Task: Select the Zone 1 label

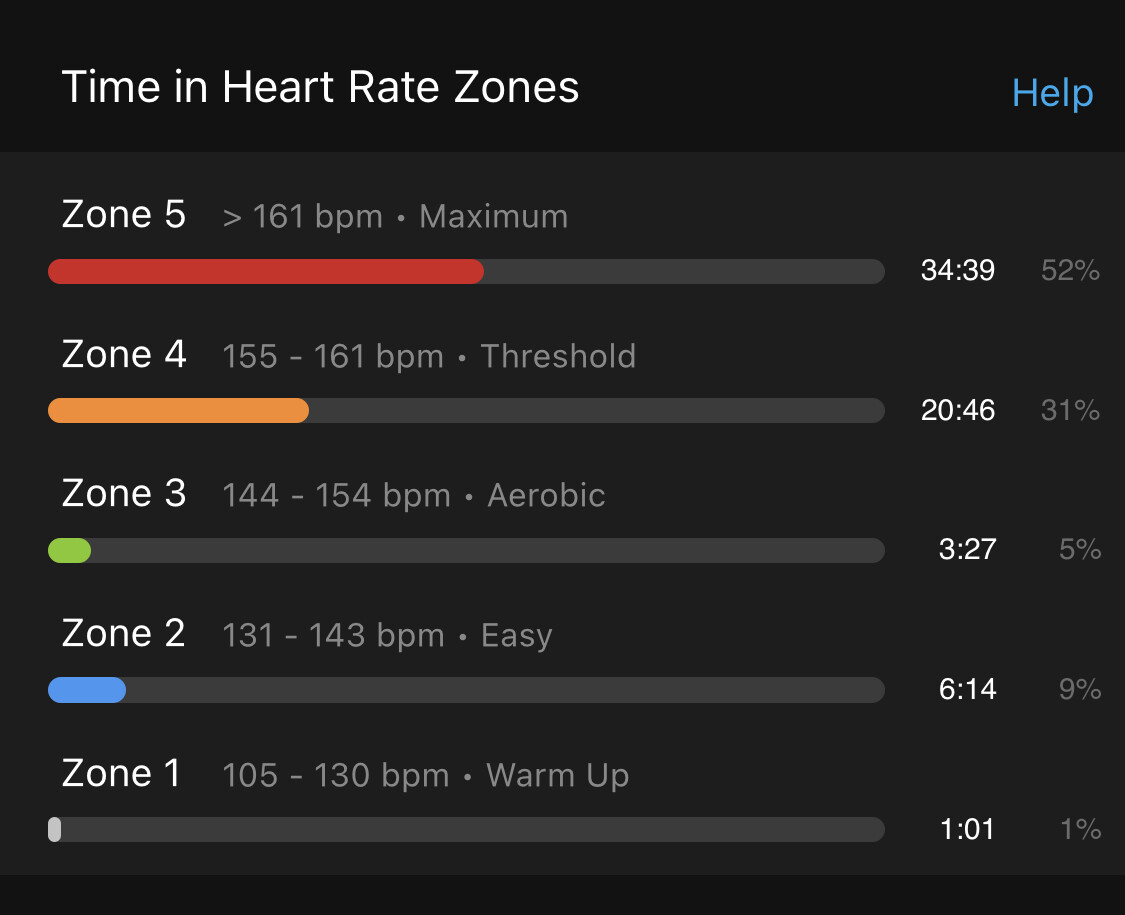Action: click(121, 773)
